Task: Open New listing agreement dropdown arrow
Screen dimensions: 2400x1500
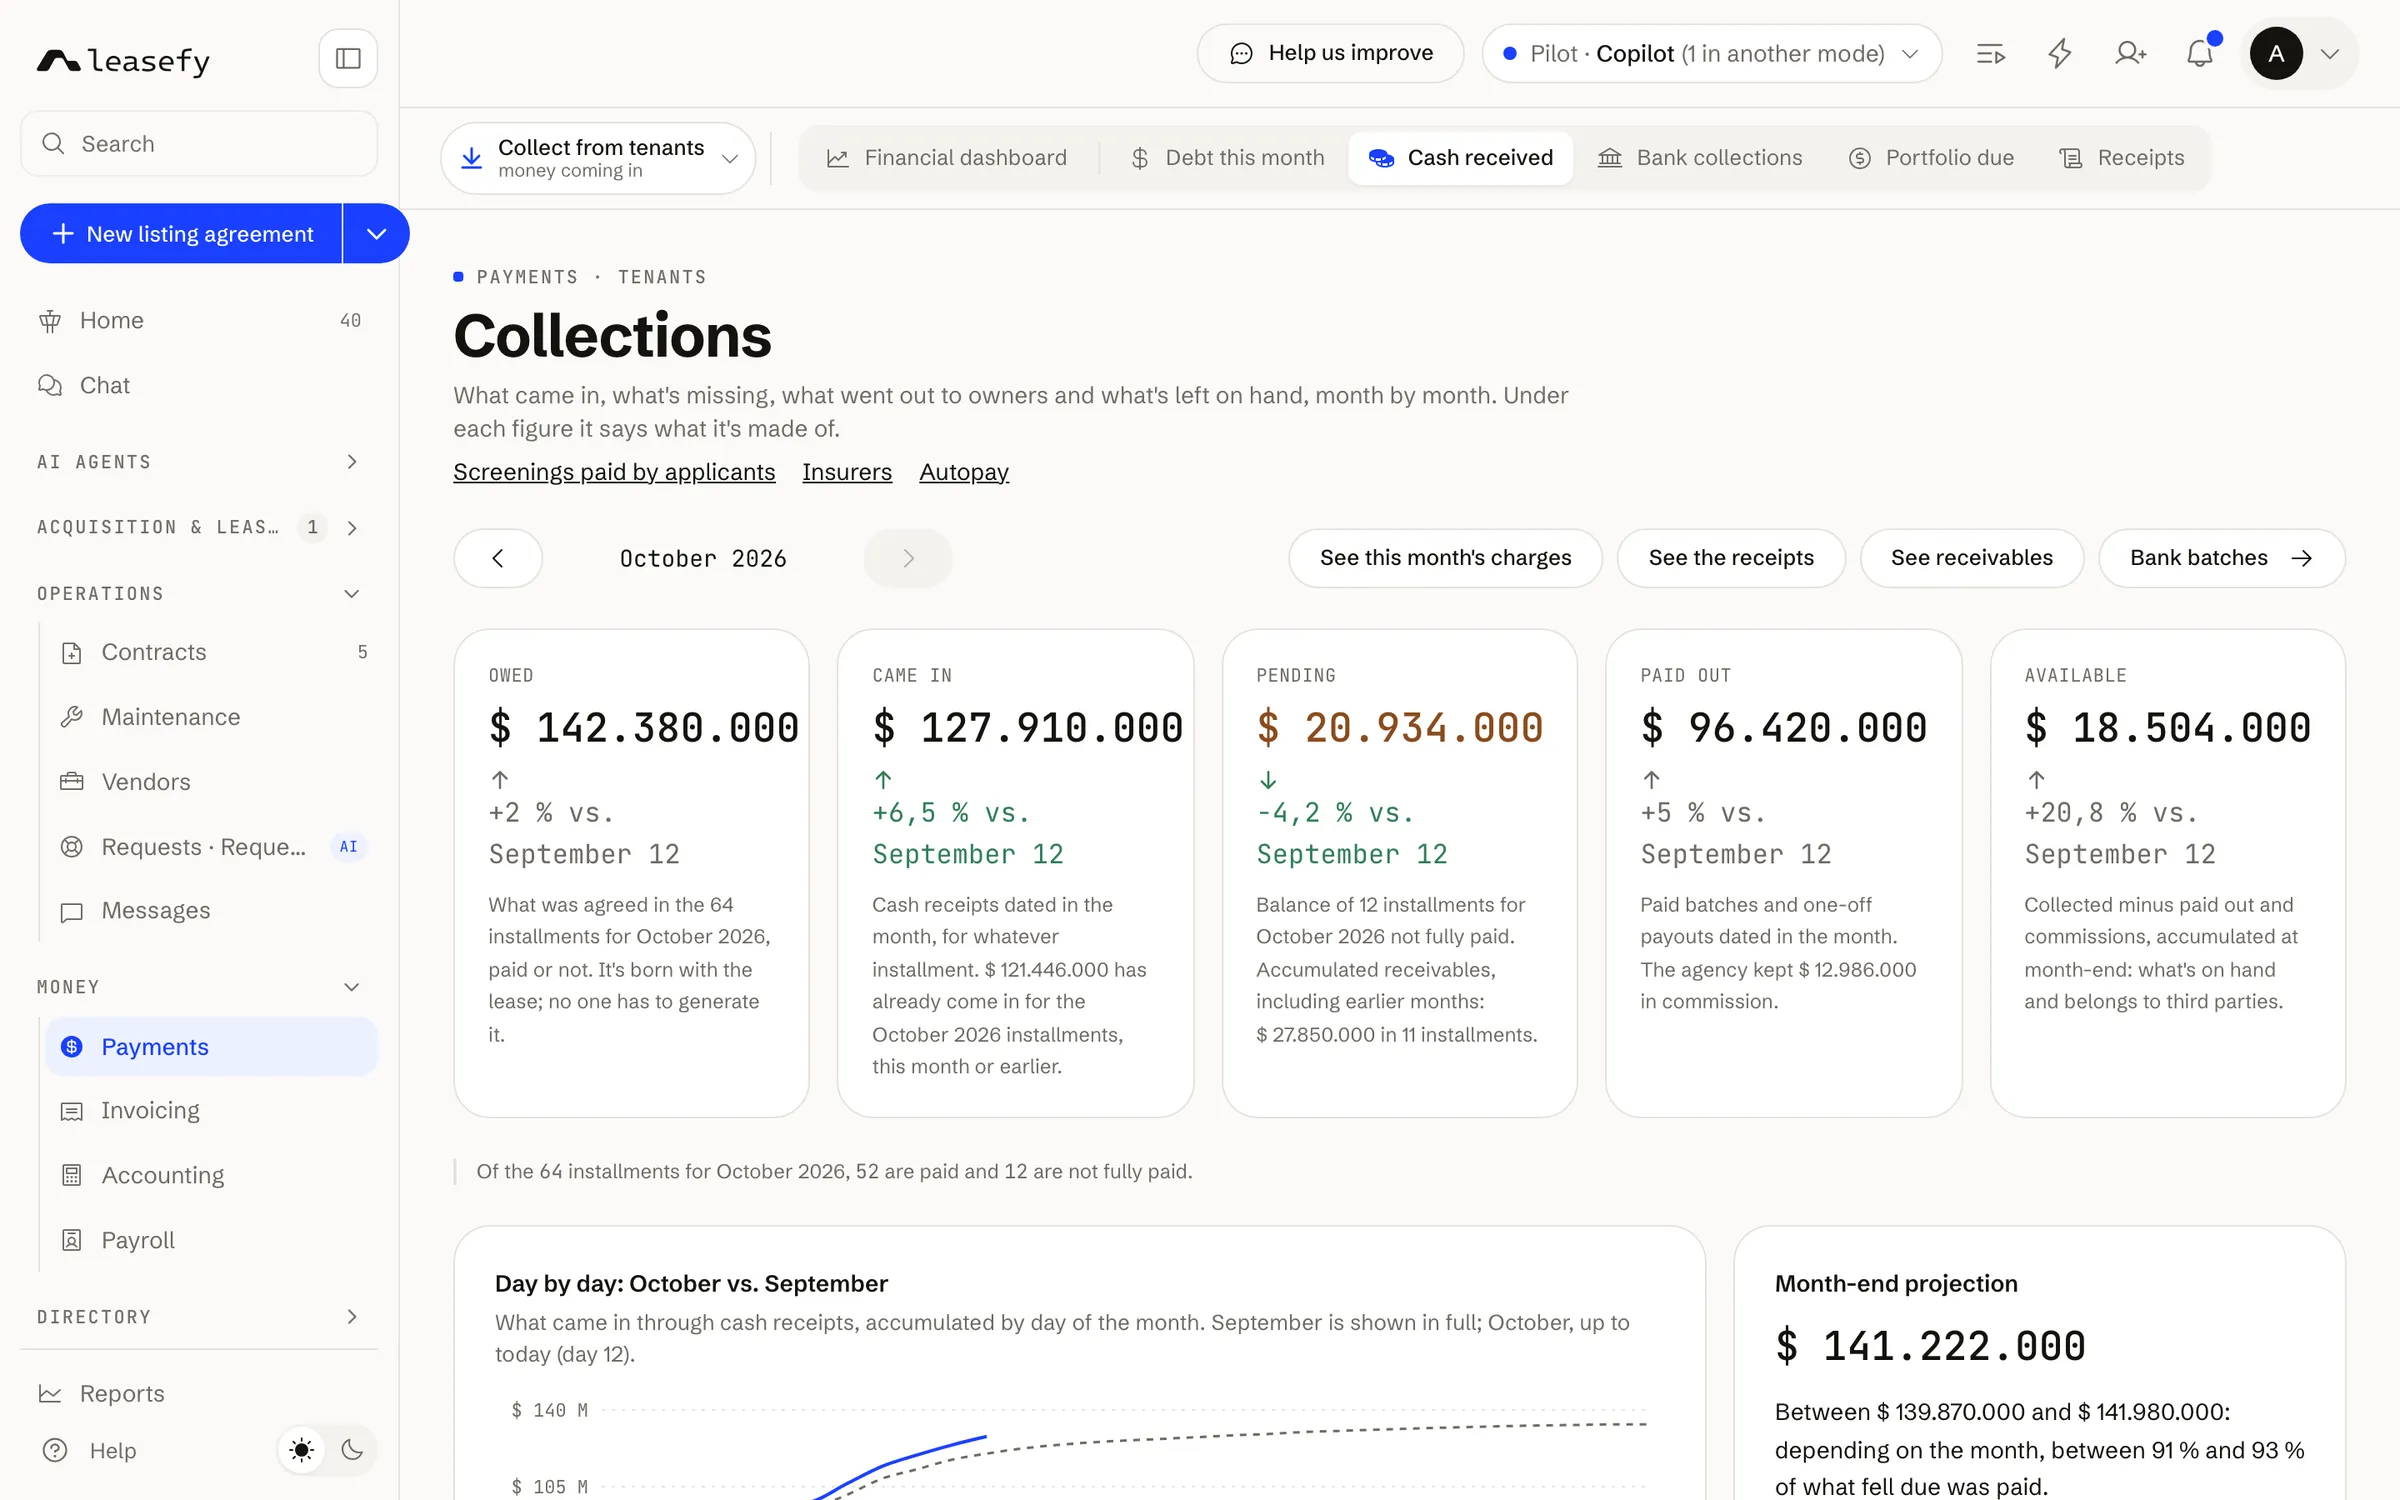Action: click(x=376, y=234)
